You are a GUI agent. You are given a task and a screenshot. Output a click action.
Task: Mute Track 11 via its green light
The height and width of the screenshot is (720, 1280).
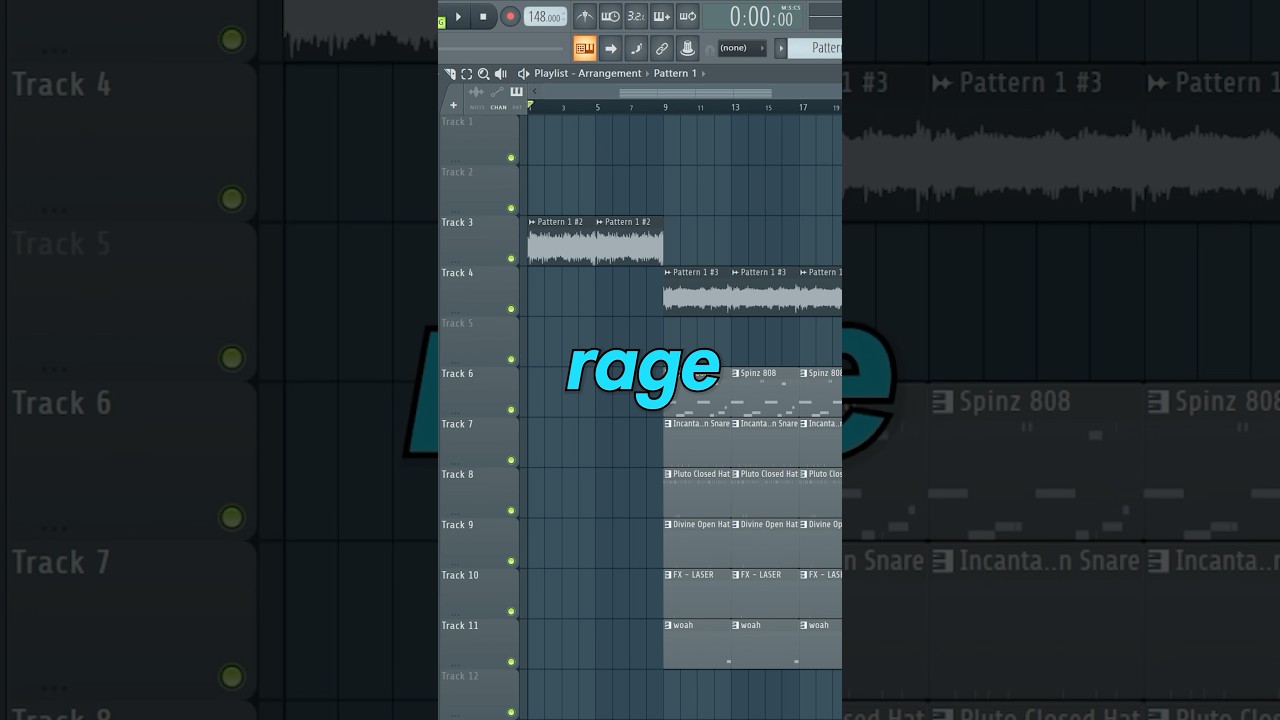pos(511,662)
